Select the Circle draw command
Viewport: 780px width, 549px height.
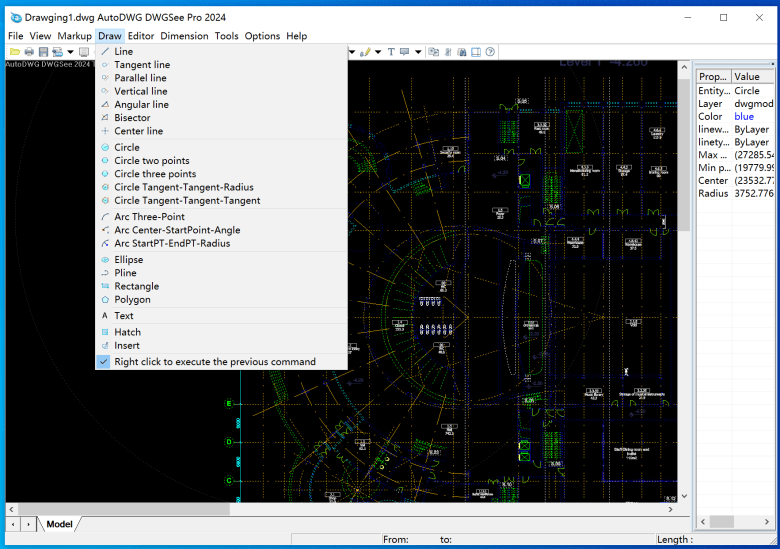pos(221,147)
